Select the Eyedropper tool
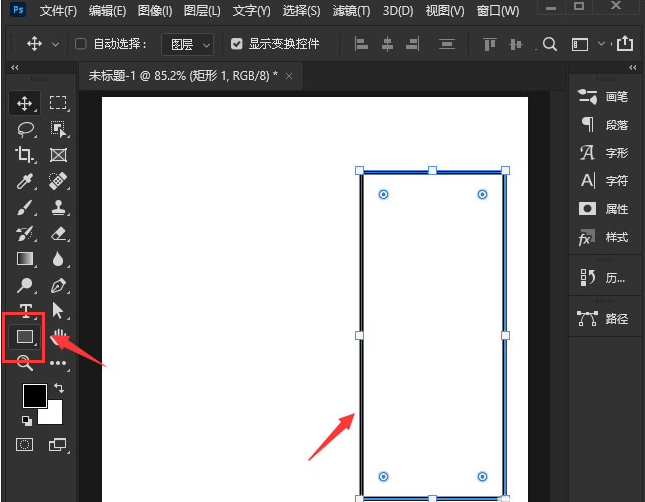The width and height of the screenshot is (645, 502). tap(25, 181)
